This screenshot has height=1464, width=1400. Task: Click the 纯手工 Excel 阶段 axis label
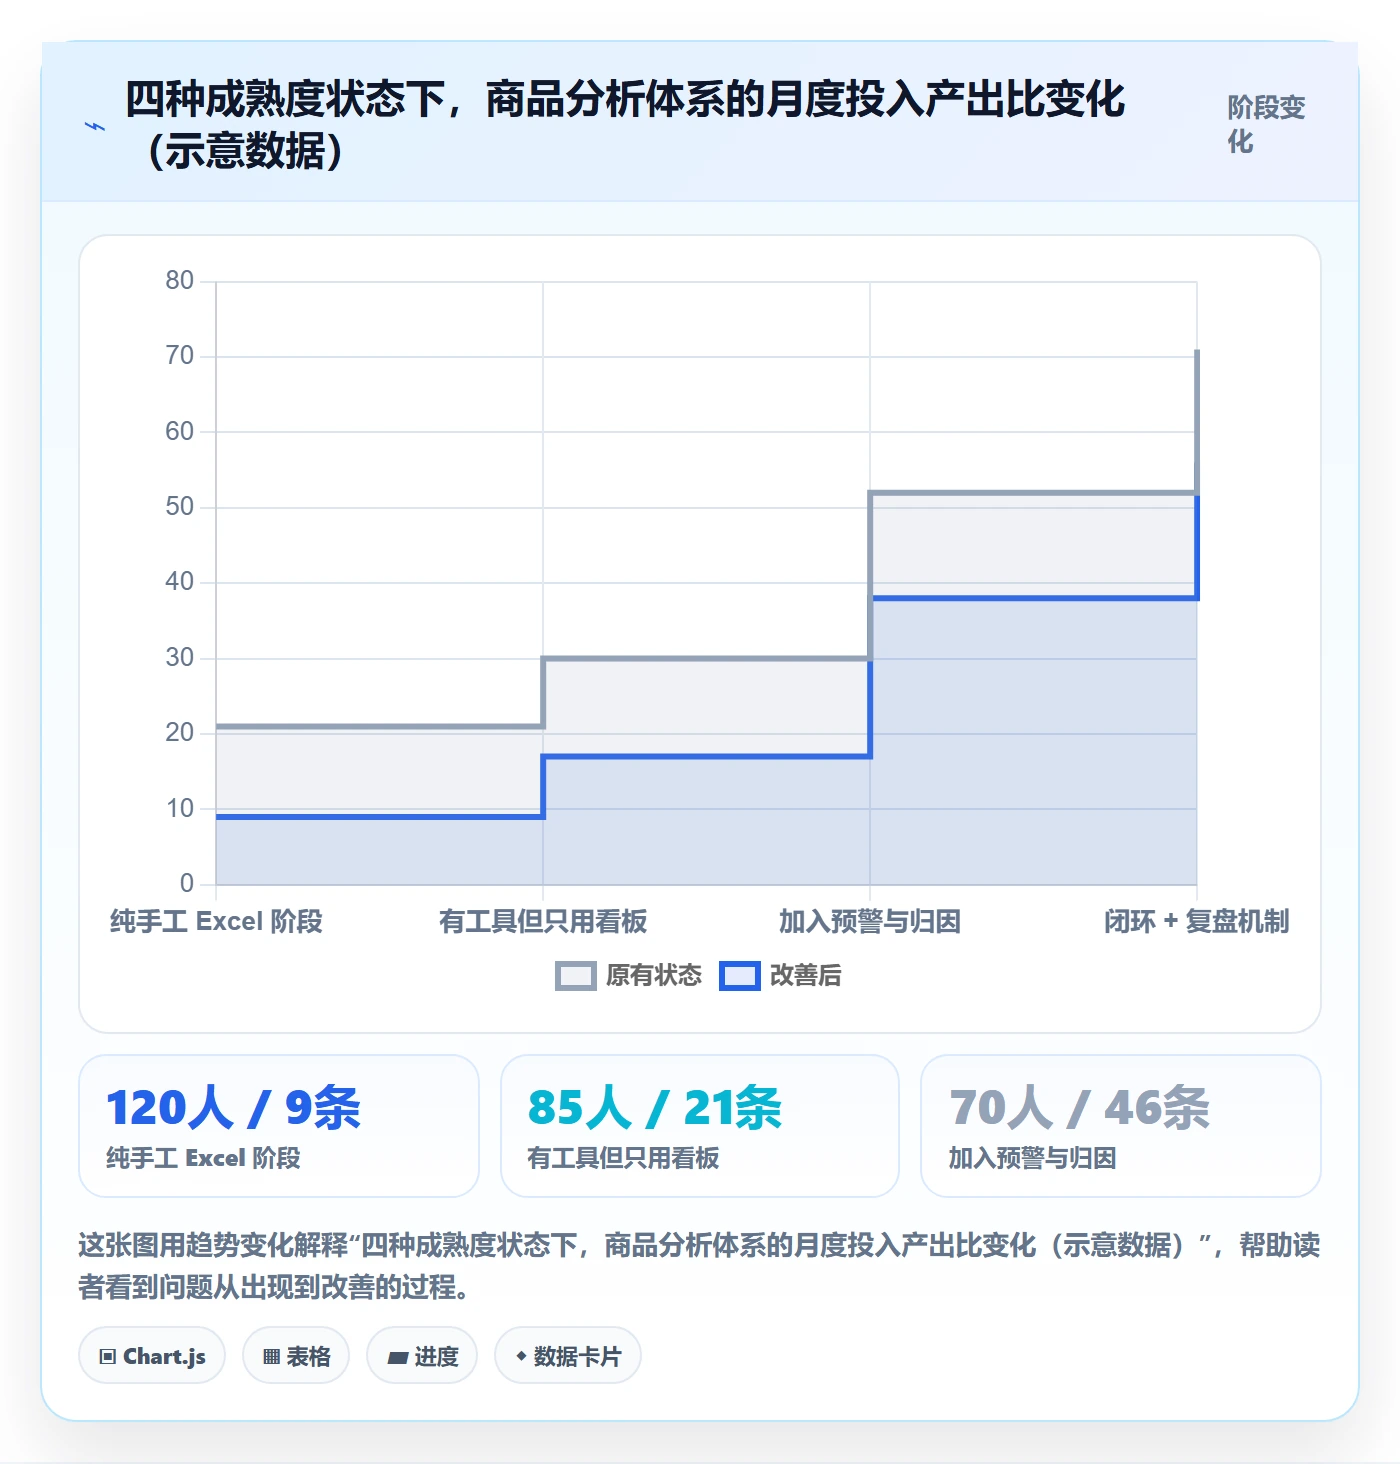click(216, 921)
